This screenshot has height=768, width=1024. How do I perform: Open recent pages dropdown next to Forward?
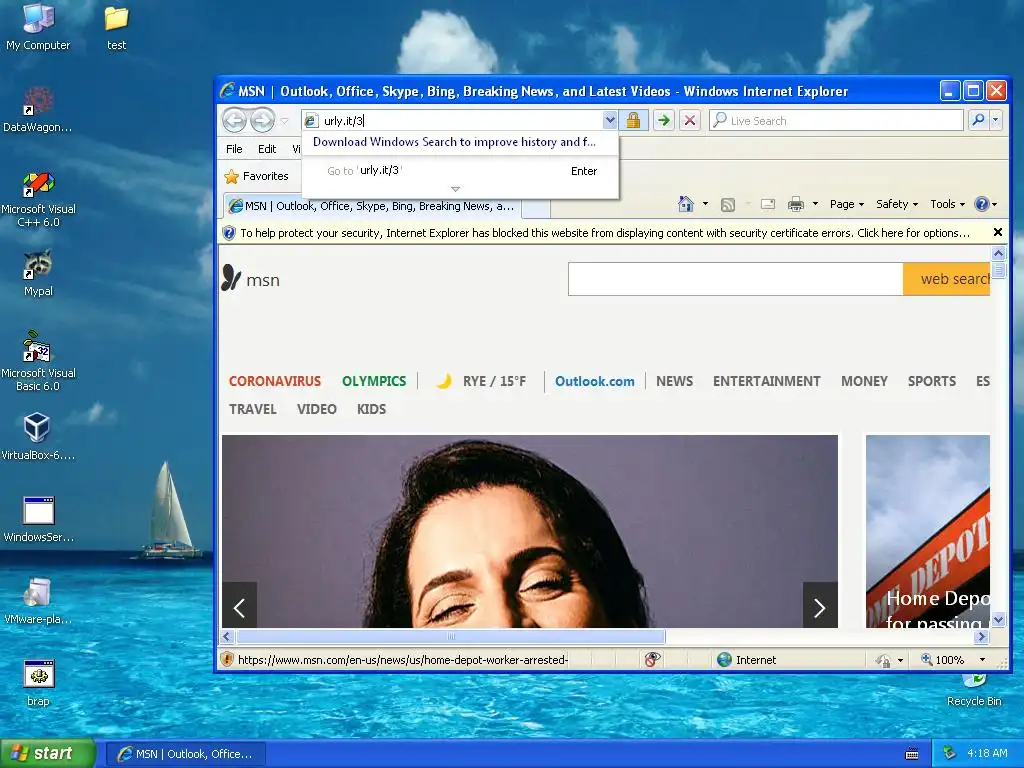coord(285,121)
